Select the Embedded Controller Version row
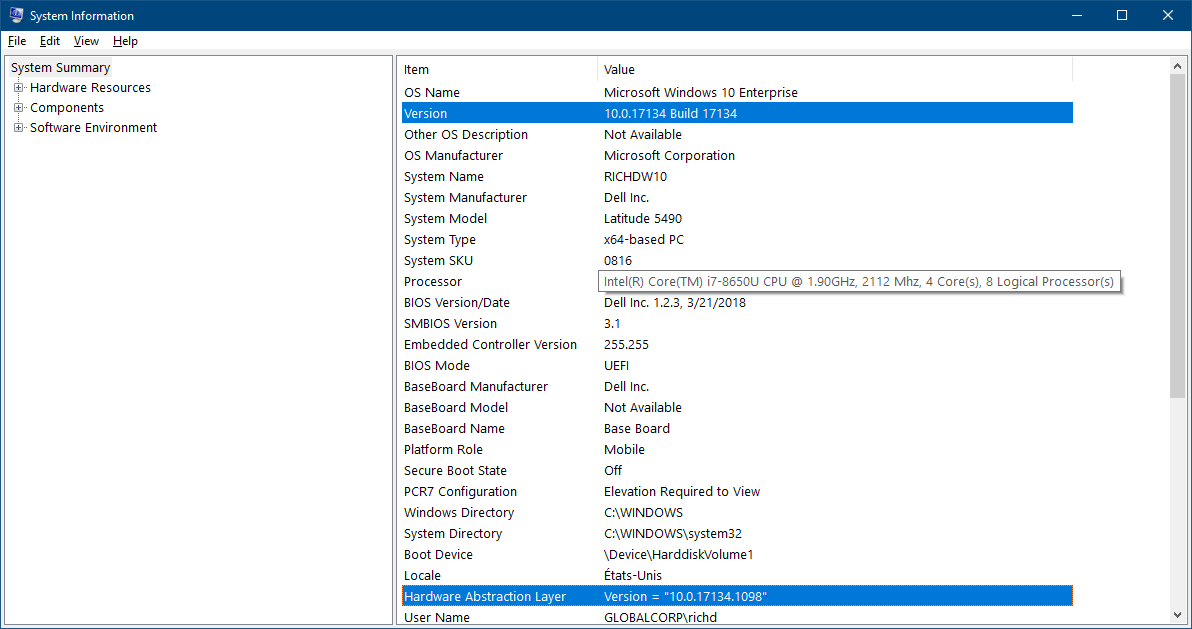This screenshot has height=629, width=1192. click(737, 345)
